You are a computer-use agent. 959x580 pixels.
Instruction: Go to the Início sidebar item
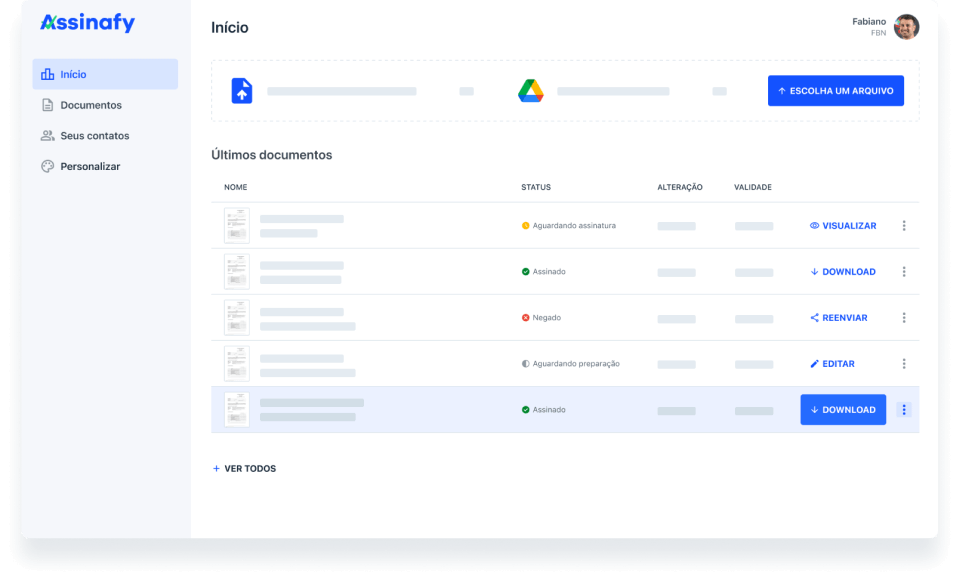tap(105, 74)
